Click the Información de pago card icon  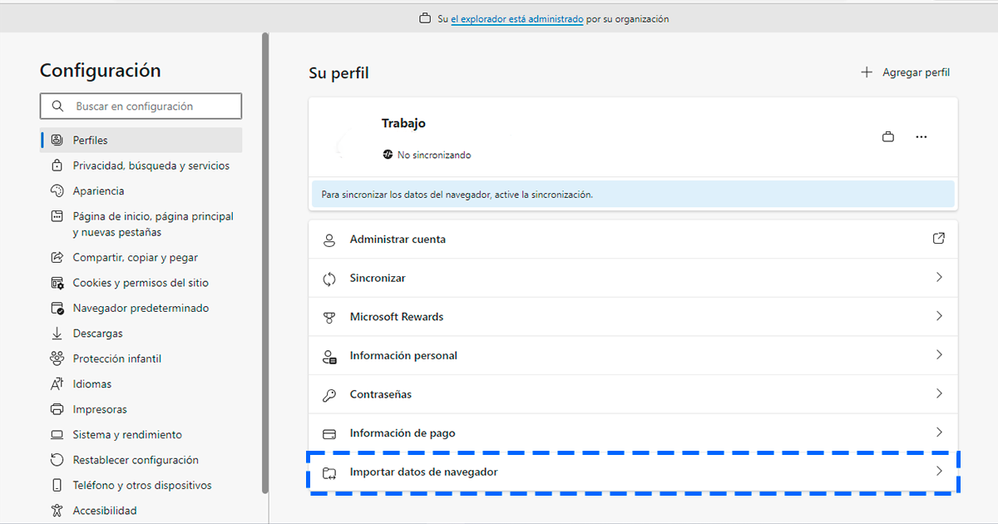[329, 434]
